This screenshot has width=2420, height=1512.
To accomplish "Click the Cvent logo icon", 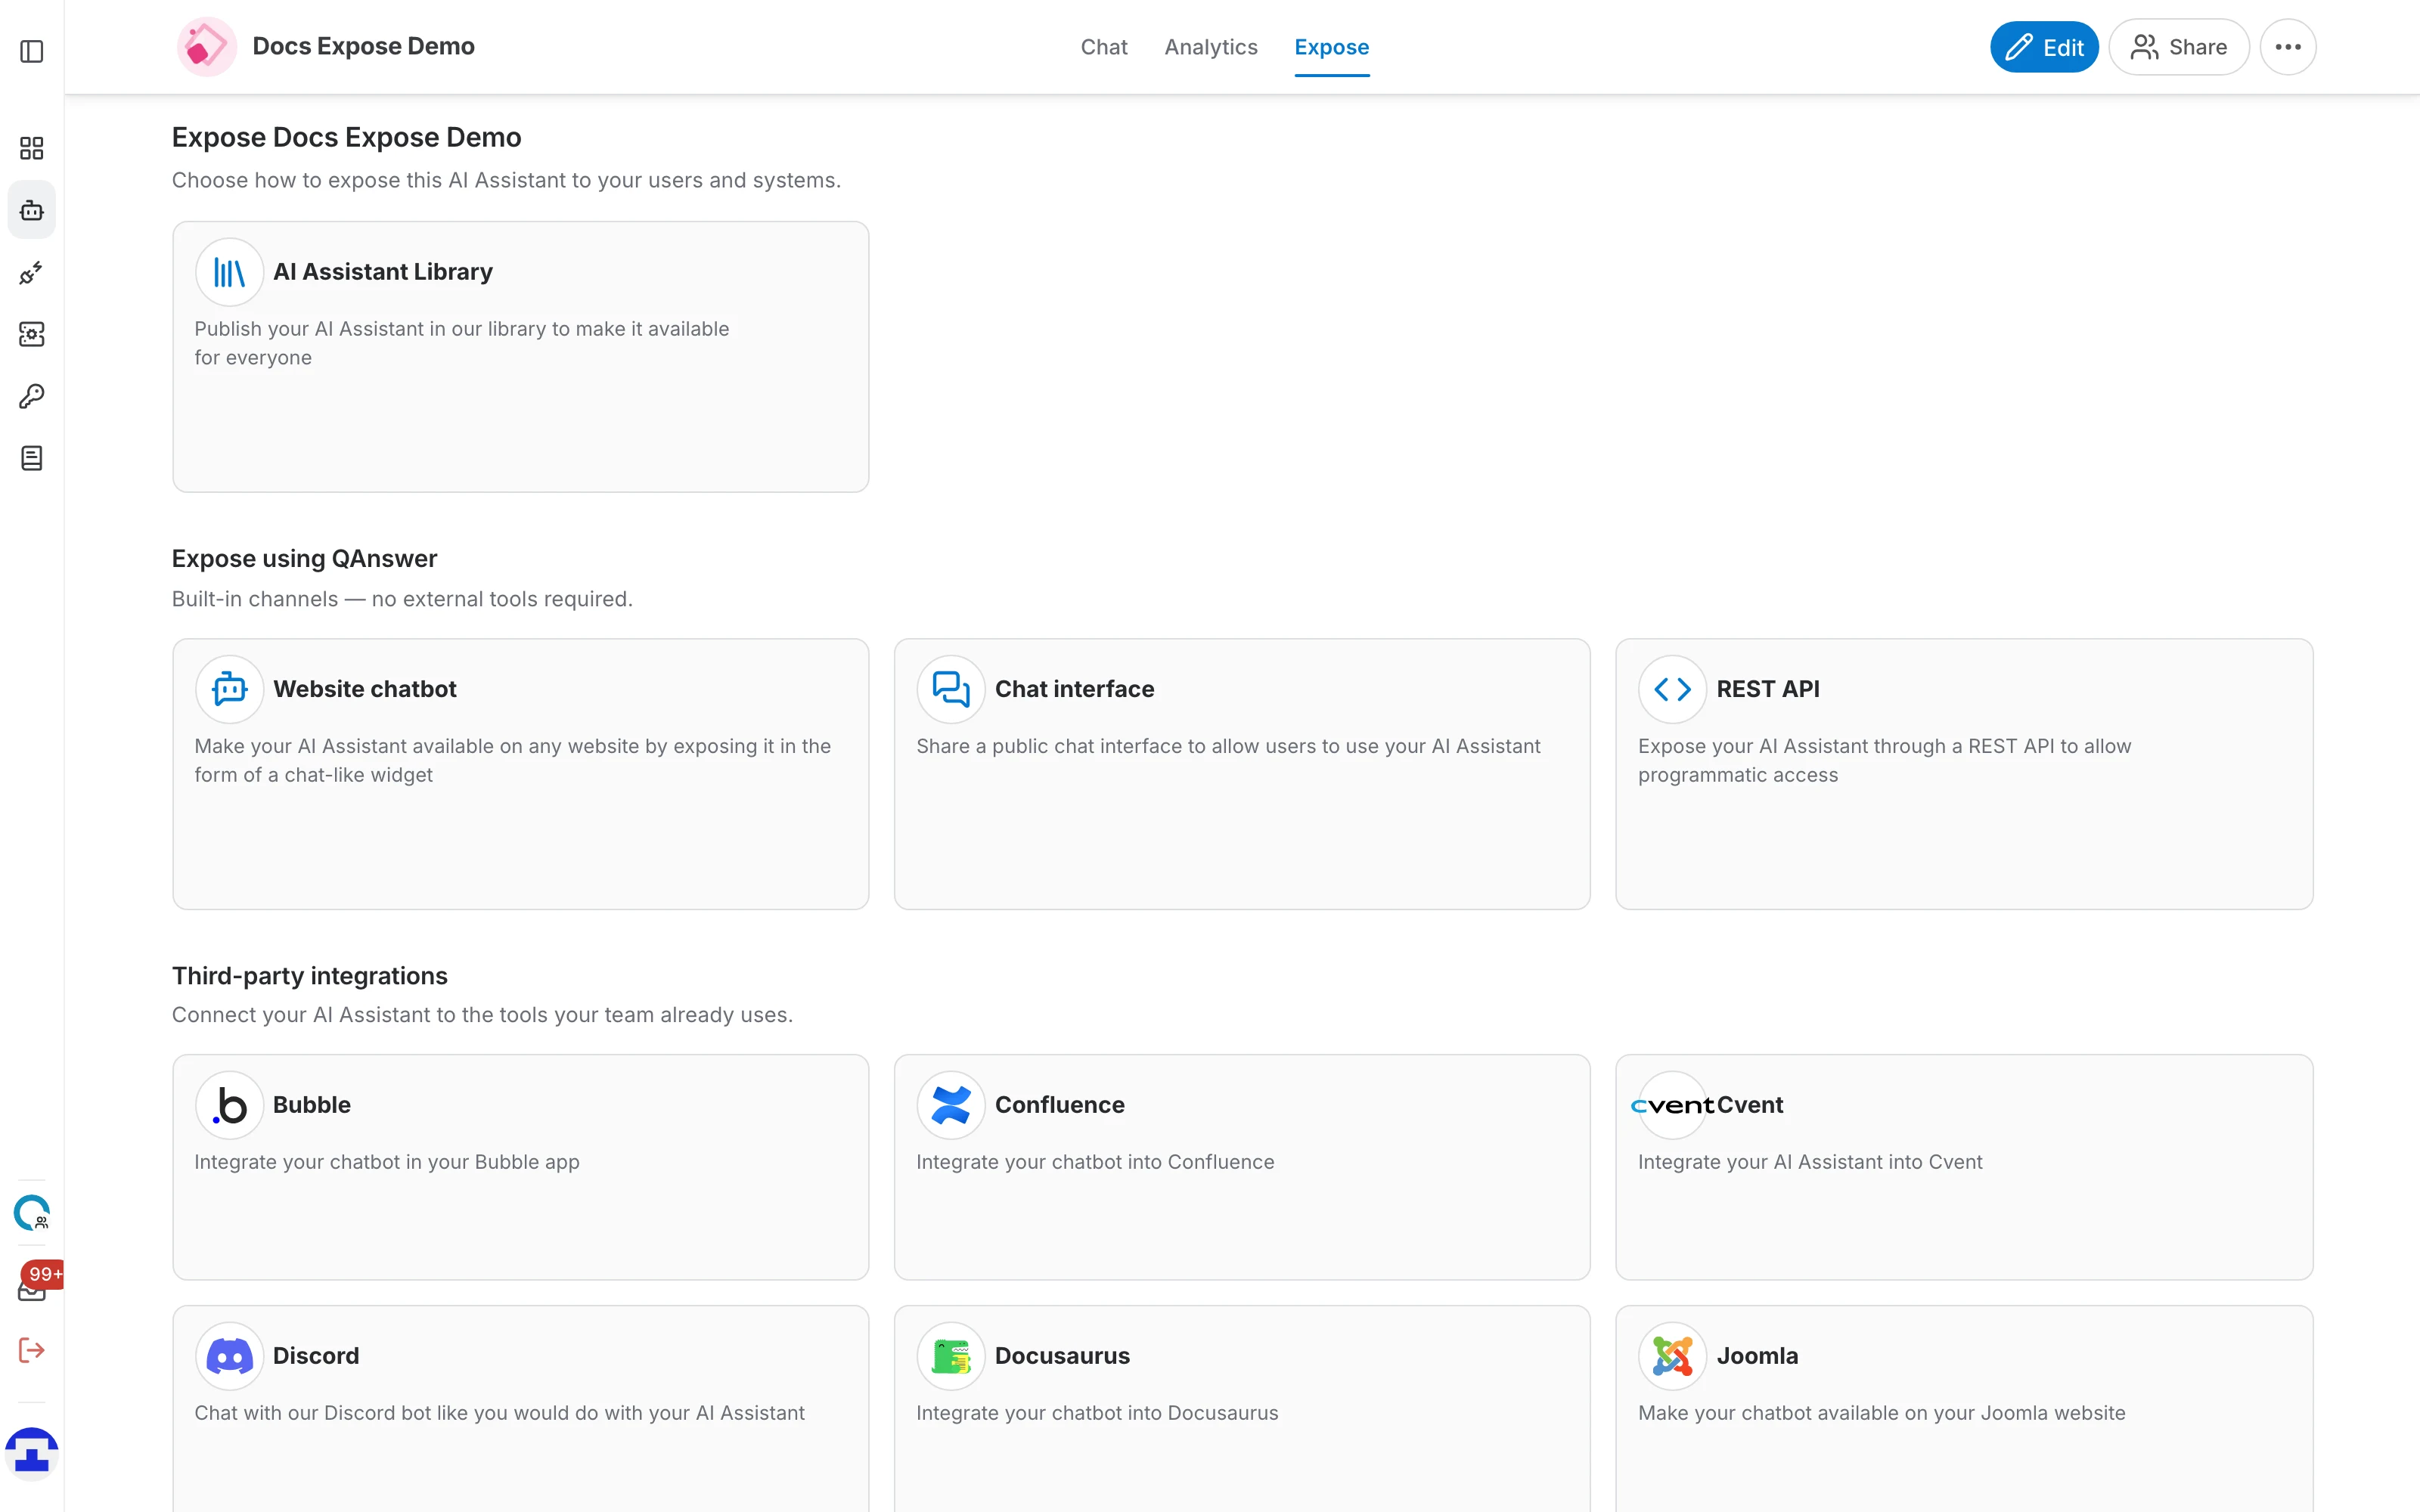I will click(x=1672, y=1105).
